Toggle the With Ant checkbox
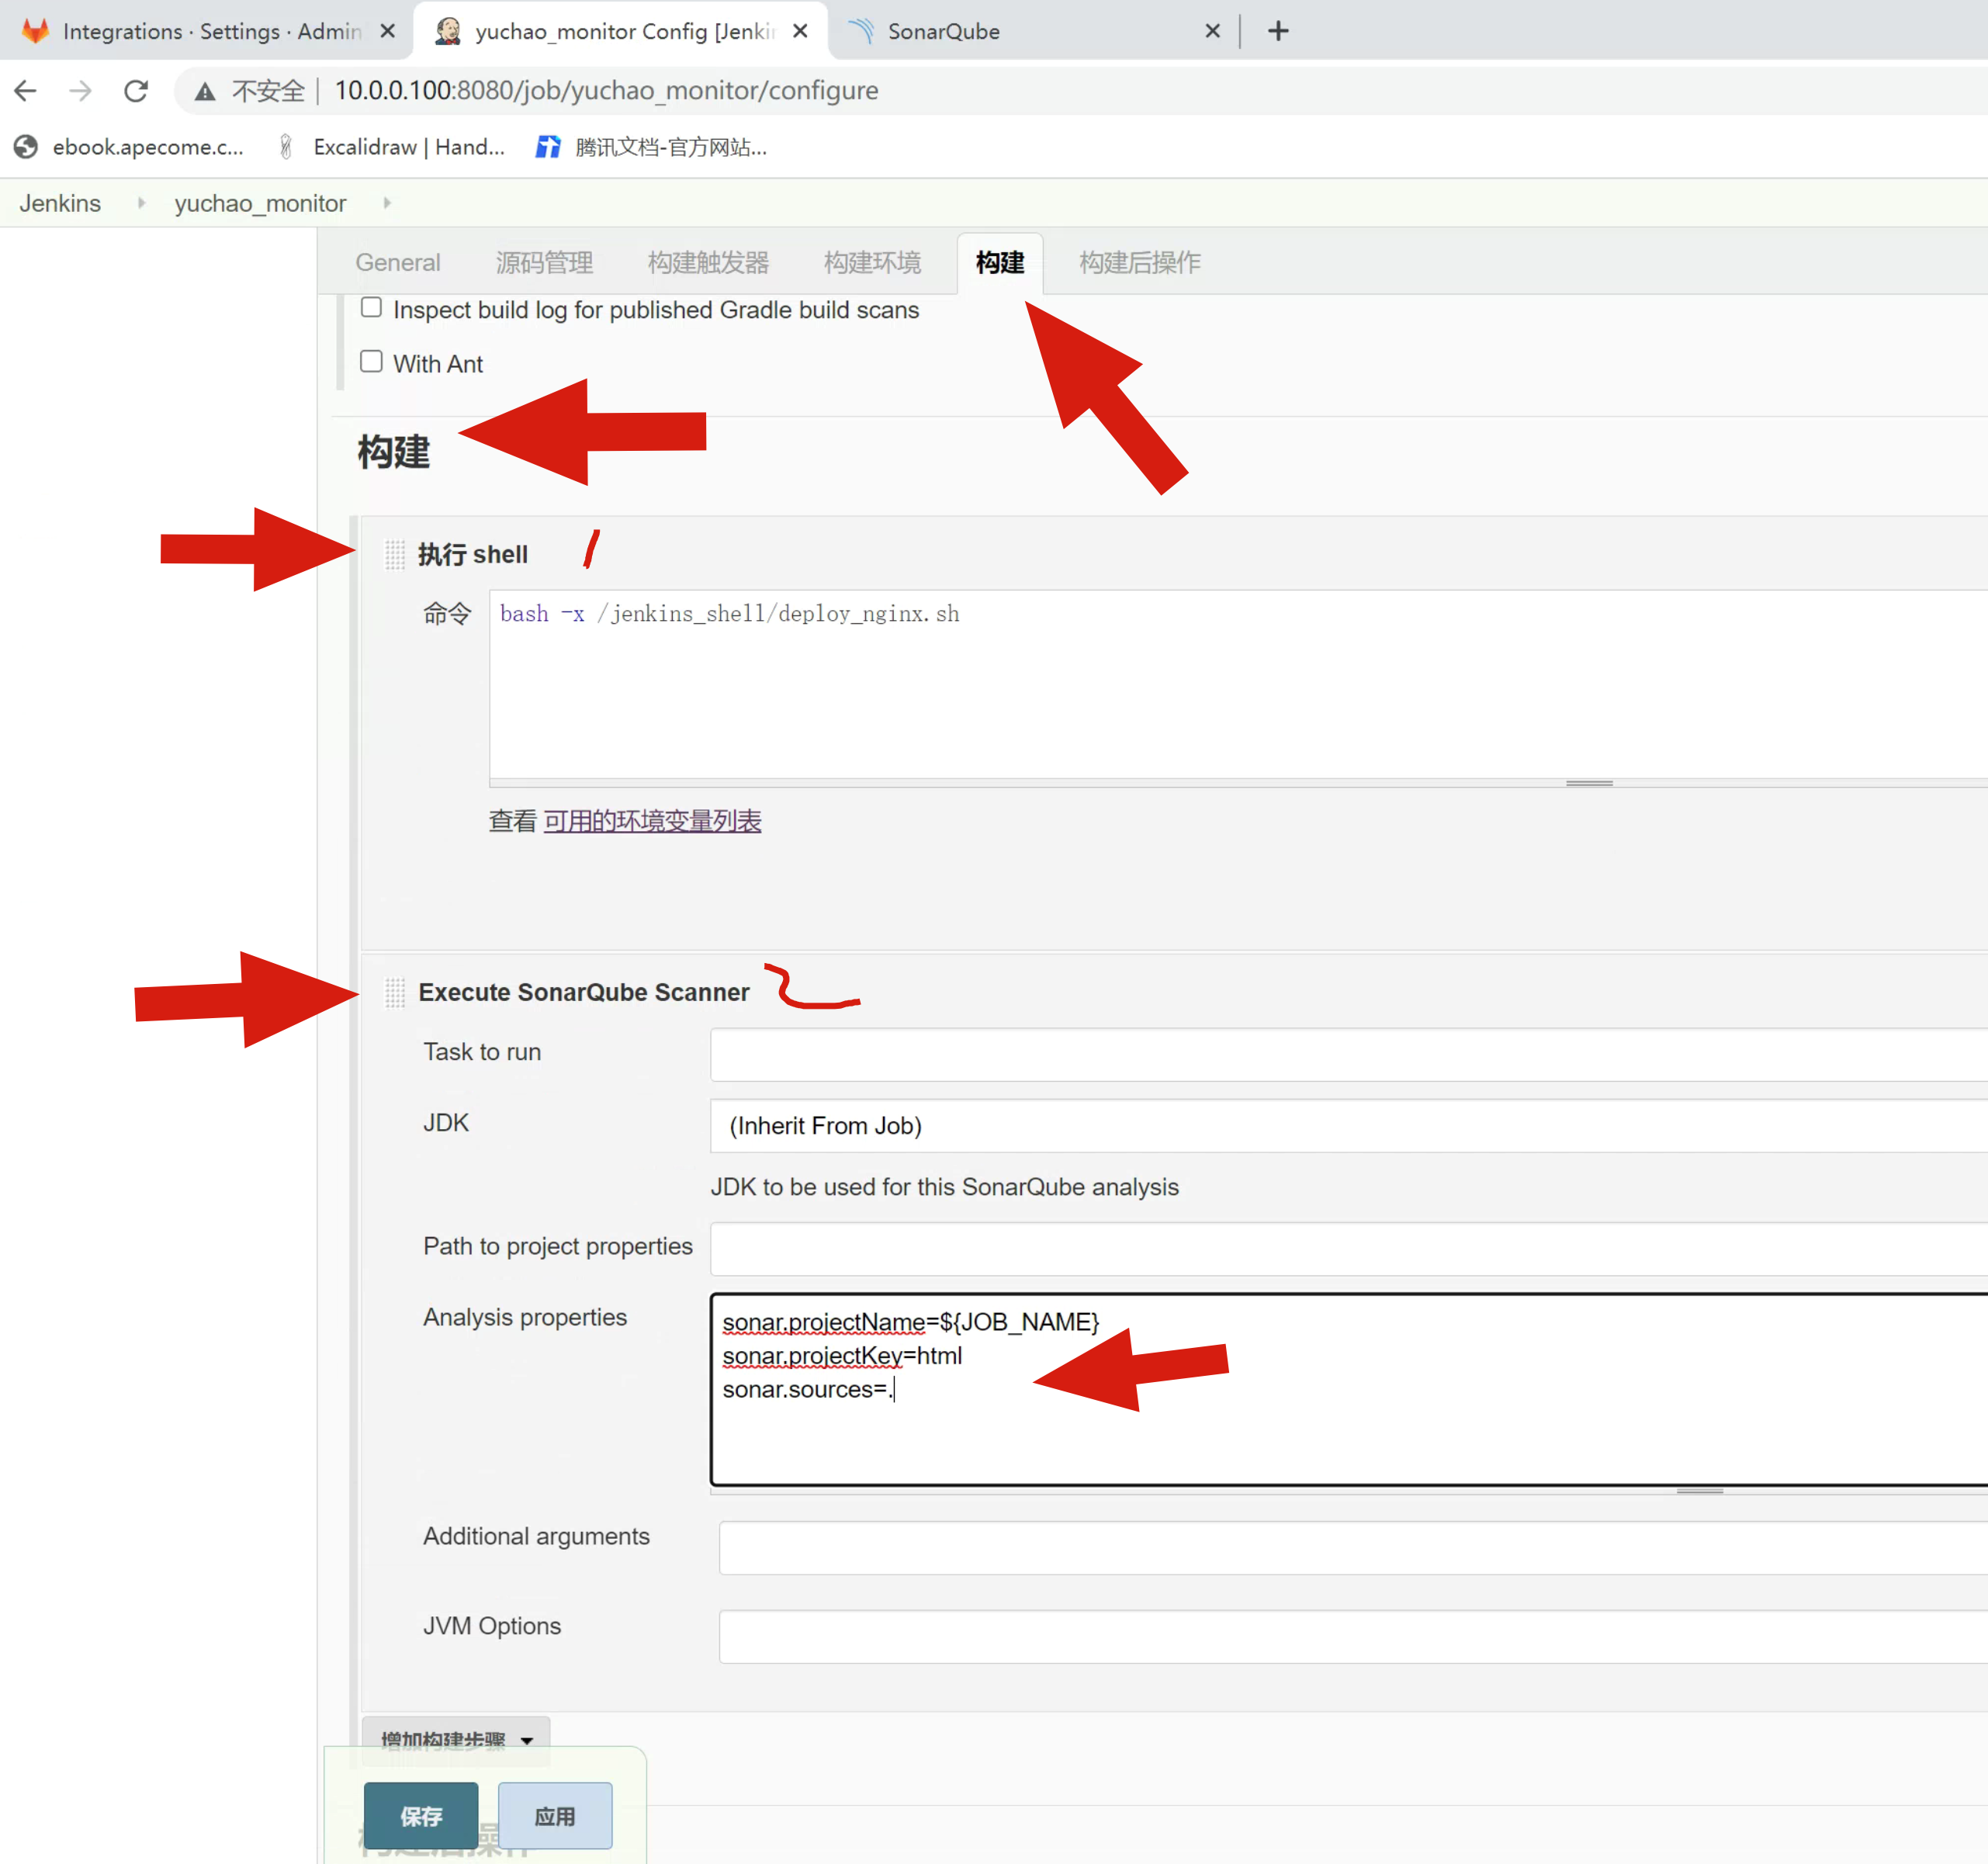The image size is (1988, 1864). [371, 362]
